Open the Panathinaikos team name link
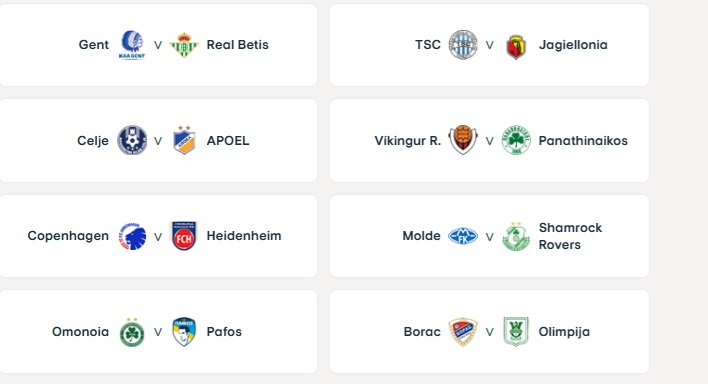The height and width of the screenshot is (384, 708). point(583,140)
